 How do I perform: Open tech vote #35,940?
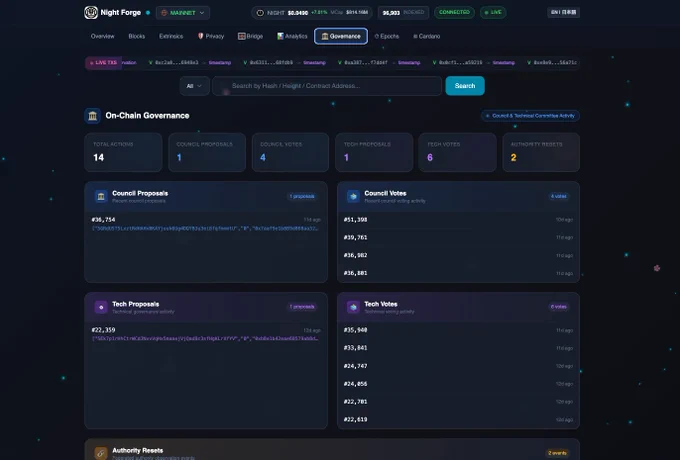[458, 330]
